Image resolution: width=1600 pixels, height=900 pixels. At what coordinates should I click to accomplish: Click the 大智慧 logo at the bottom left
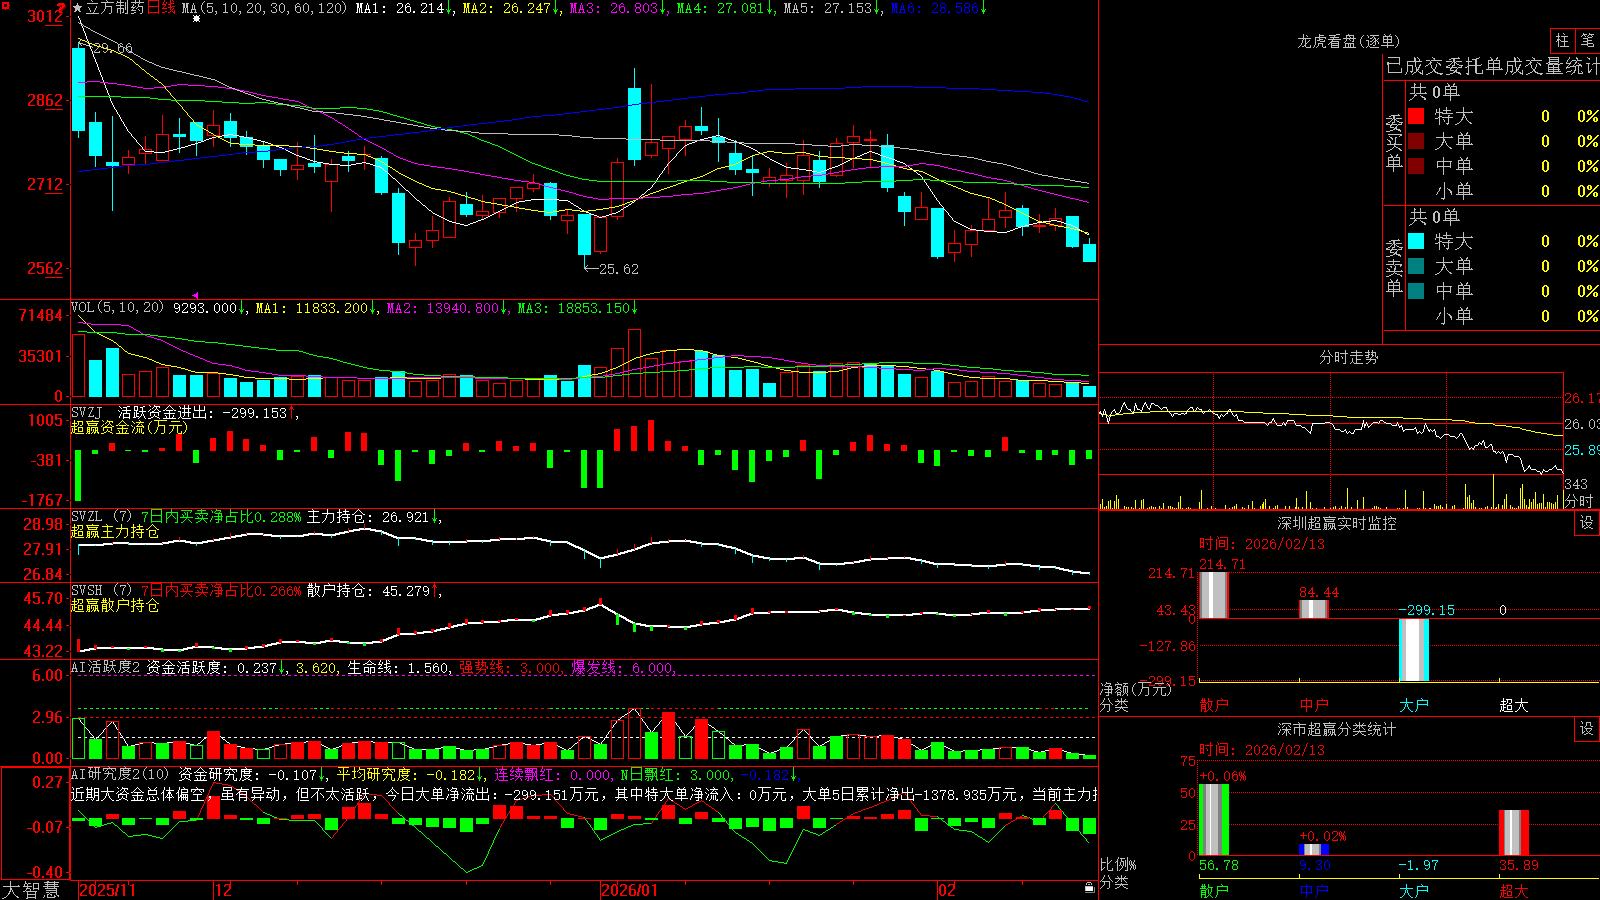[x=31, y=890]
